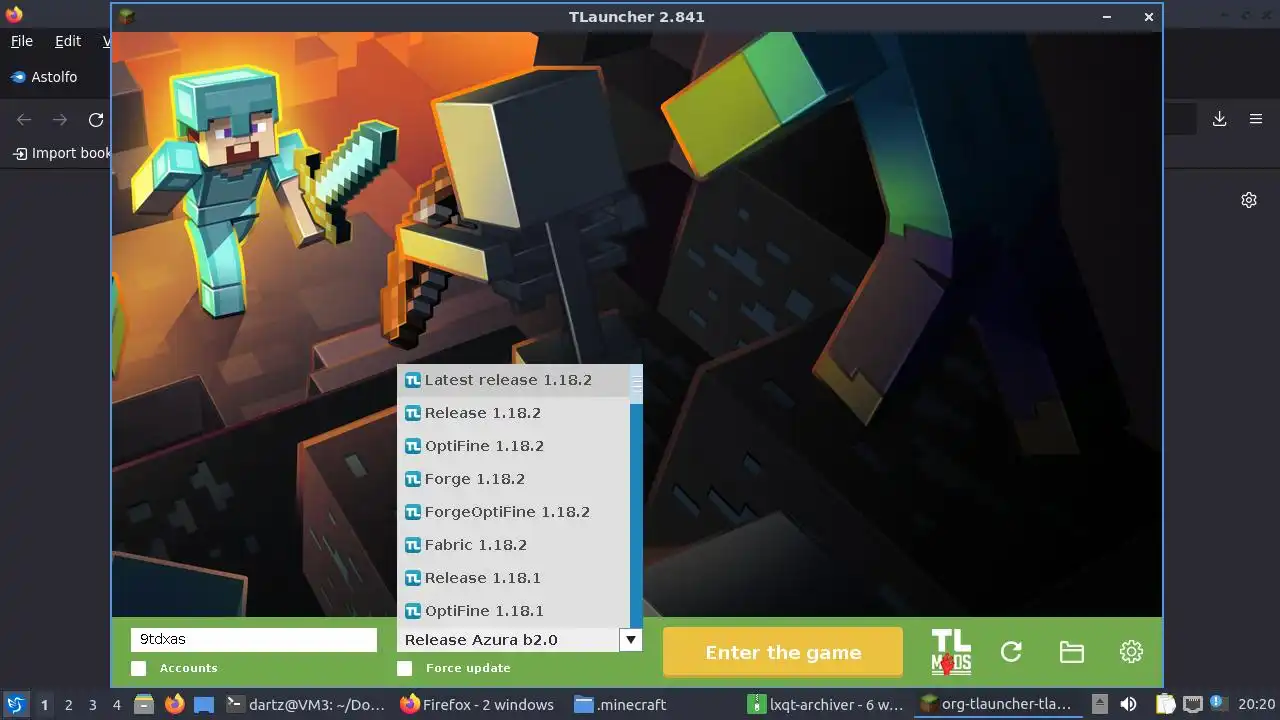Click the refresh versions icon in TLauncher
1280x720 pixels.
click(x=1011, y=652)
